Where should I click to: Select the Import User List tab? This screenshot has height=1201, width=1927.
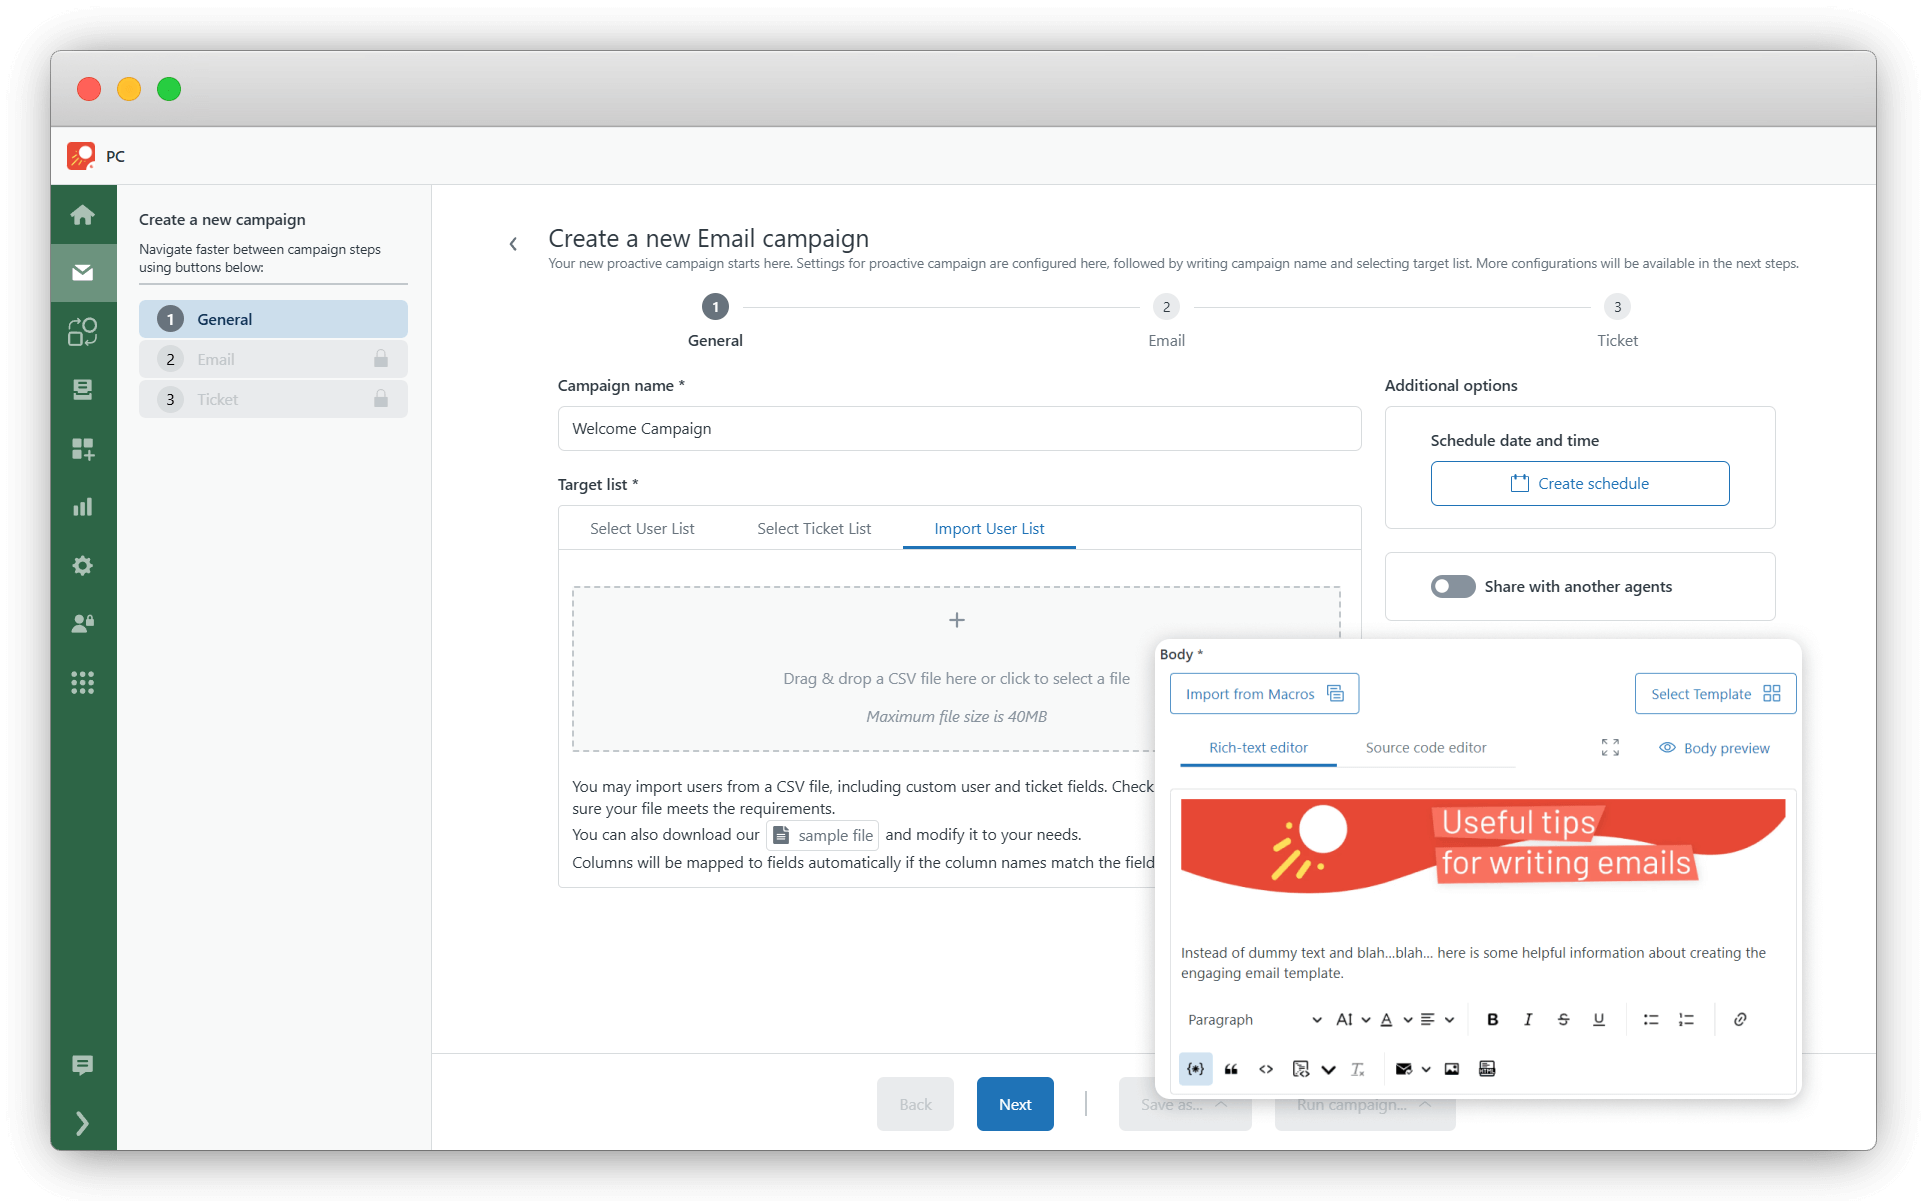click(989, 529)
